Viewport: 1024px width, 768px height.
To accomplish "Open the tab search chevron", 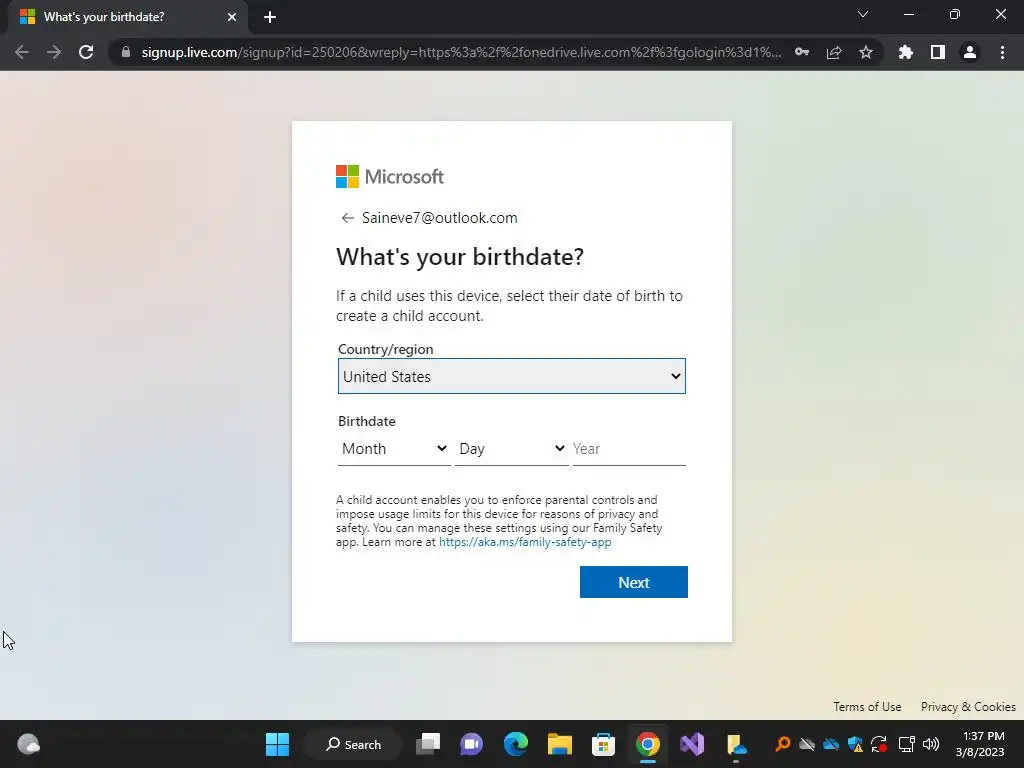I will [x=863, y=14].
